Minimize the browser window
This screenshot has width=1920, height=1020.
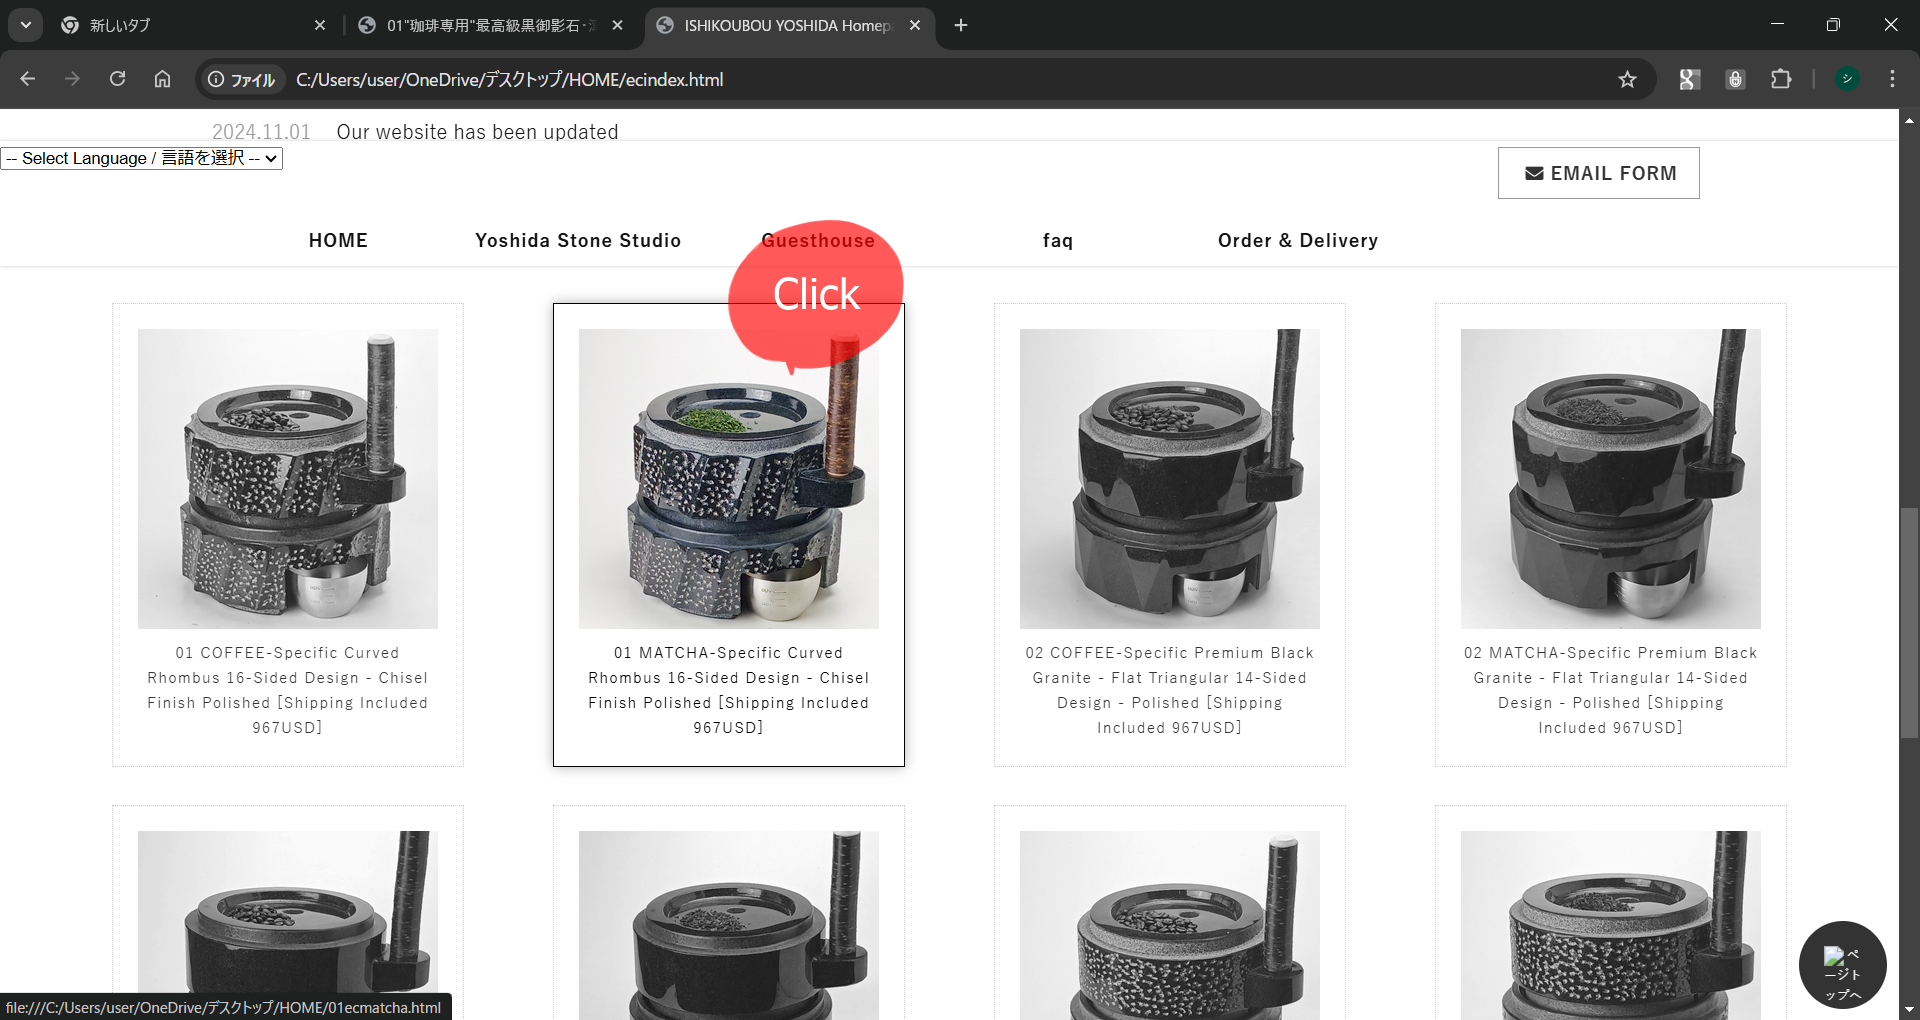coord(1777,25)
